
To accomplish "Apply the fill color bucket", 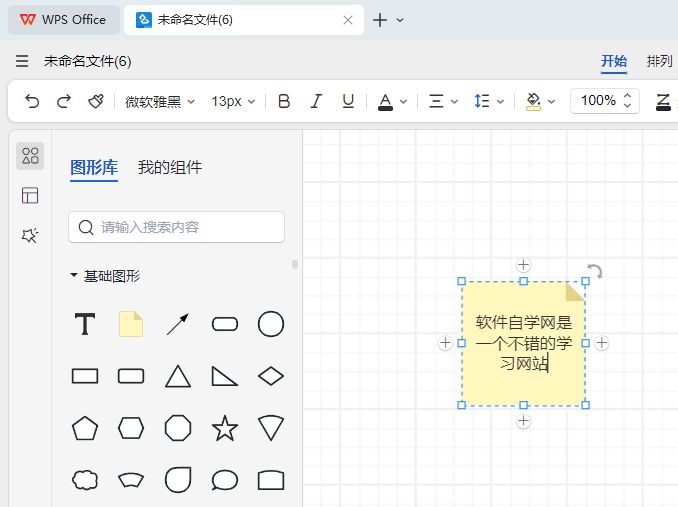I will (x=534, y=102).
